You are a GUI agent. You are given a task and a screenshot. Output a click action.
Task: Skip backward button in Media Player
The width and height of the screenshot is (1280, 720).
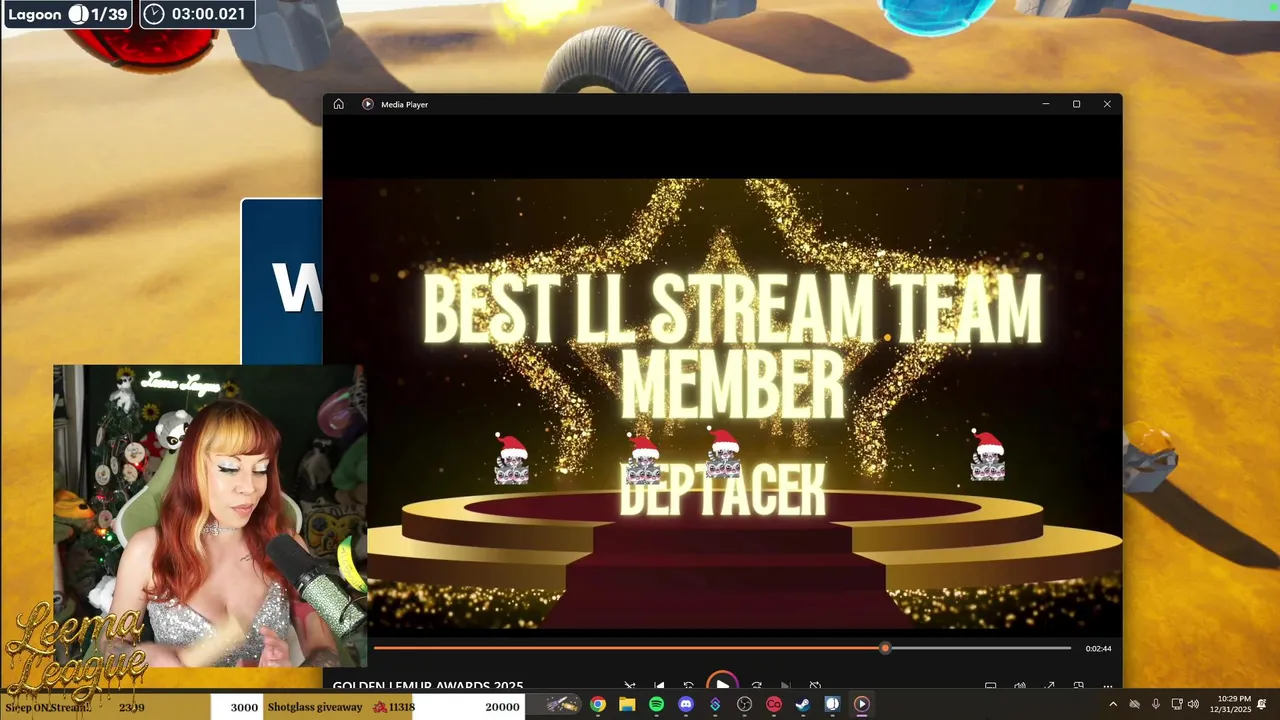pos(688,687)
